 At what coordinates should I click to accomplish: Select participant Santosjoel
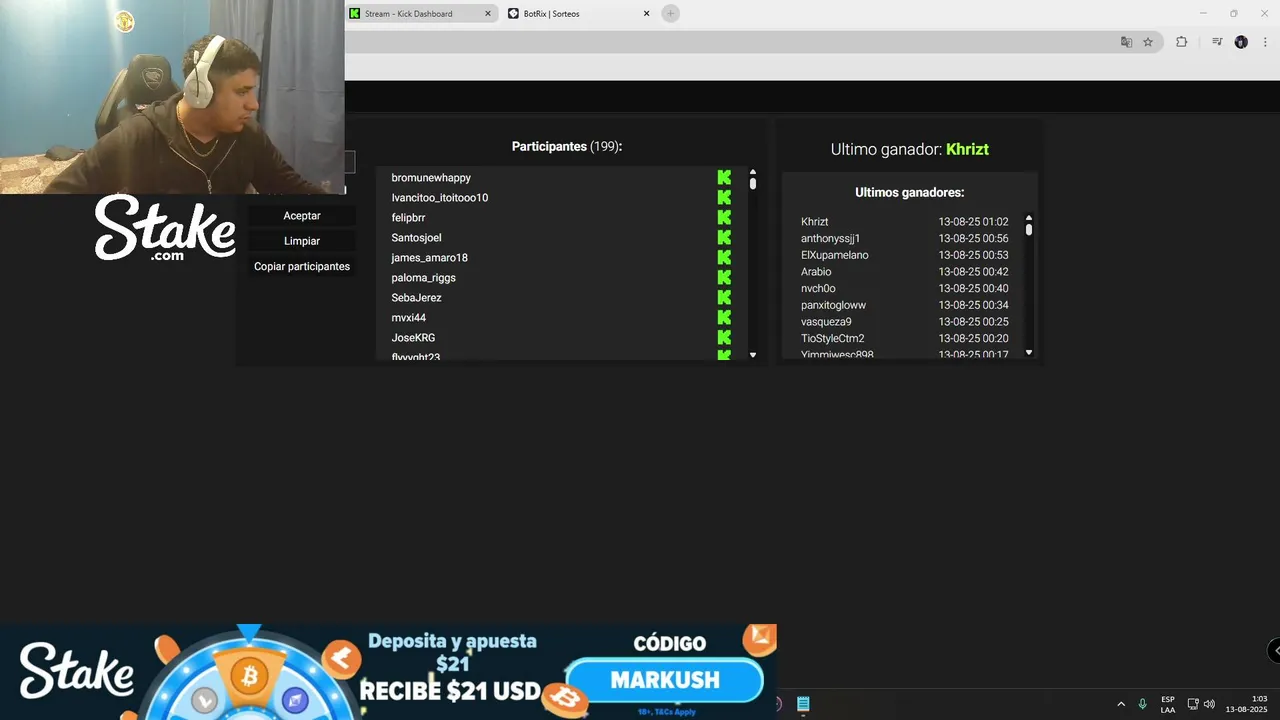click(416, 238)
